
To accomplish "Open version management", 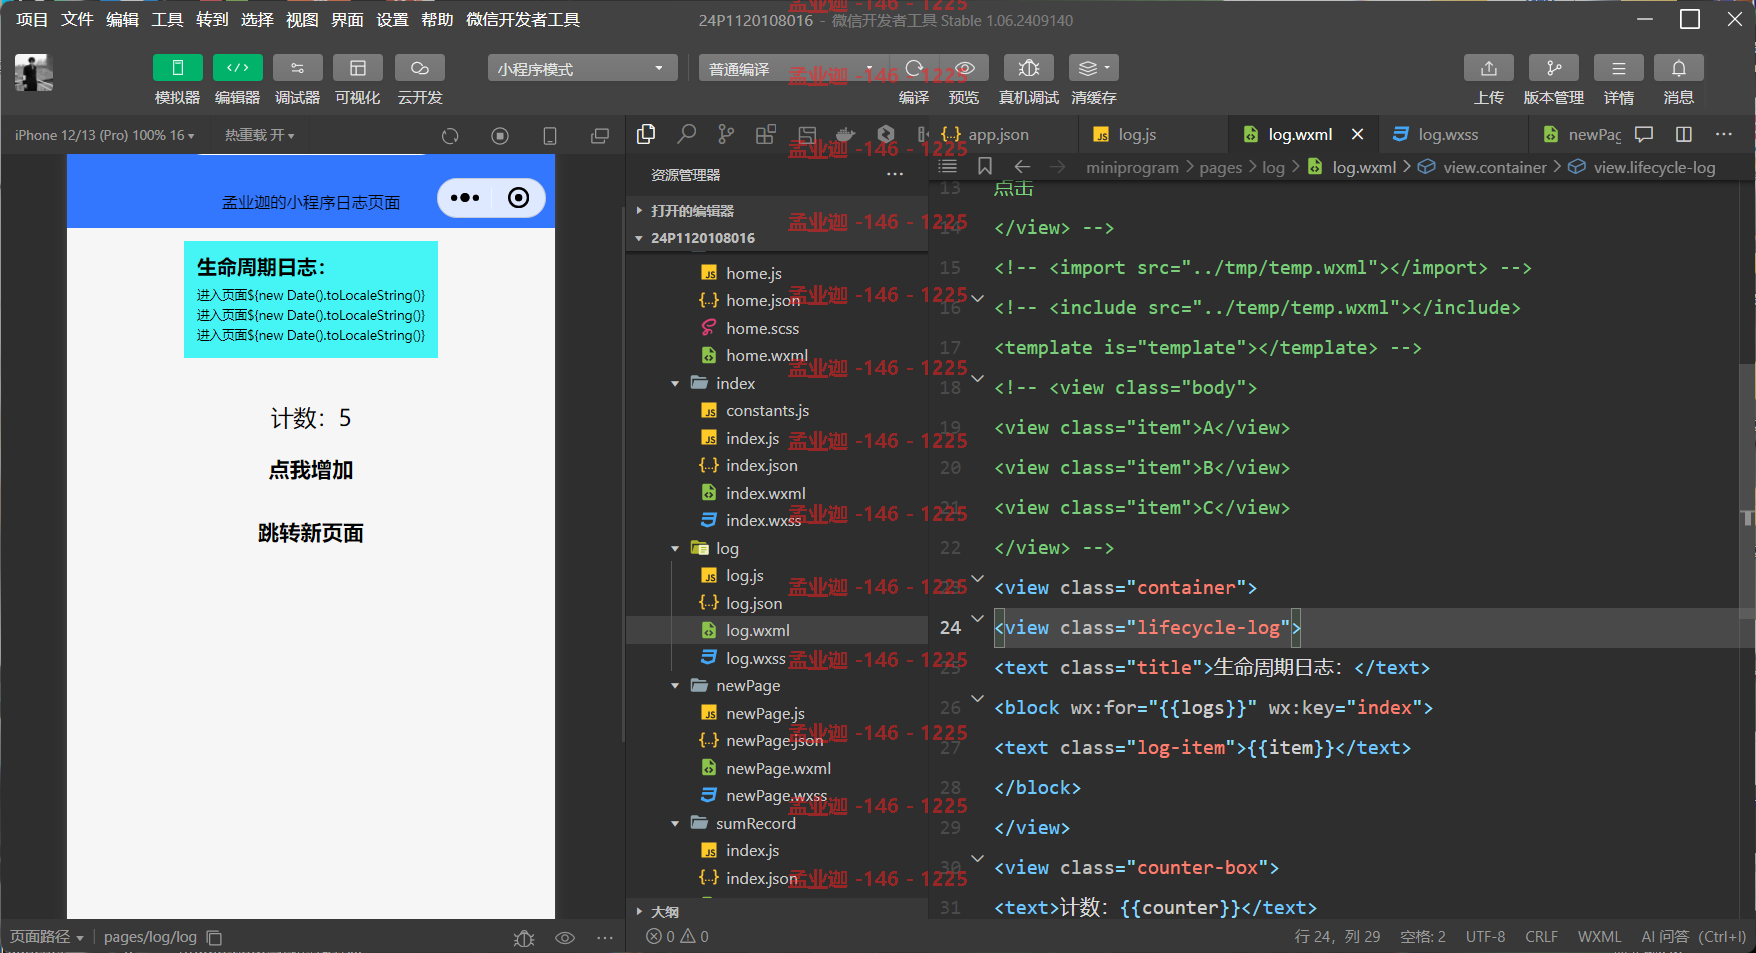I will pyautogui.click(x=1553, y=68).
